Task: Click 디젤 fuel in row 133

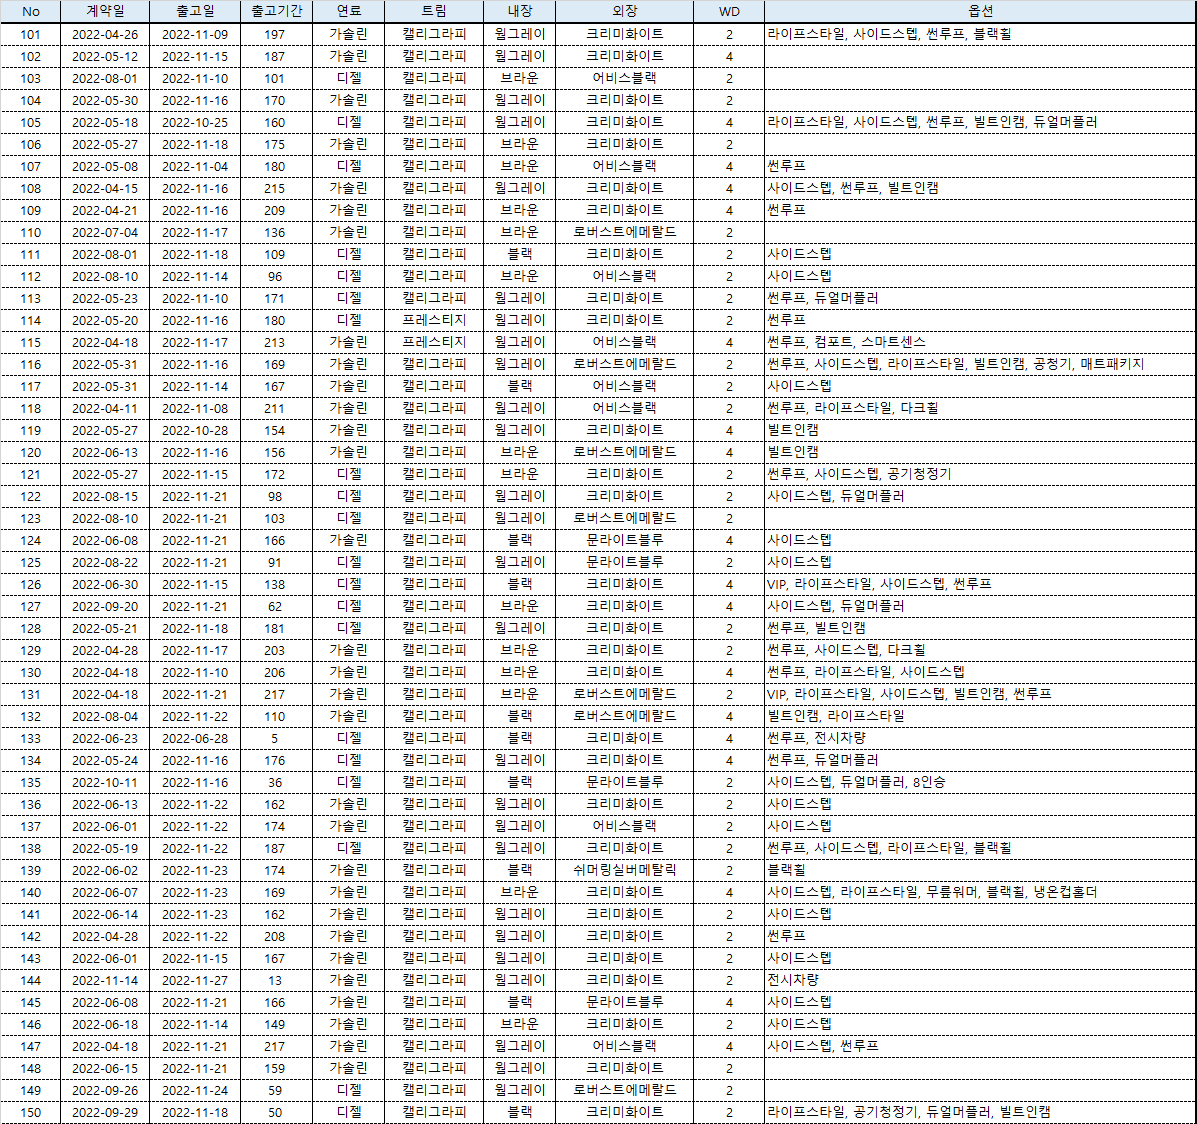Action: [348, 738]
